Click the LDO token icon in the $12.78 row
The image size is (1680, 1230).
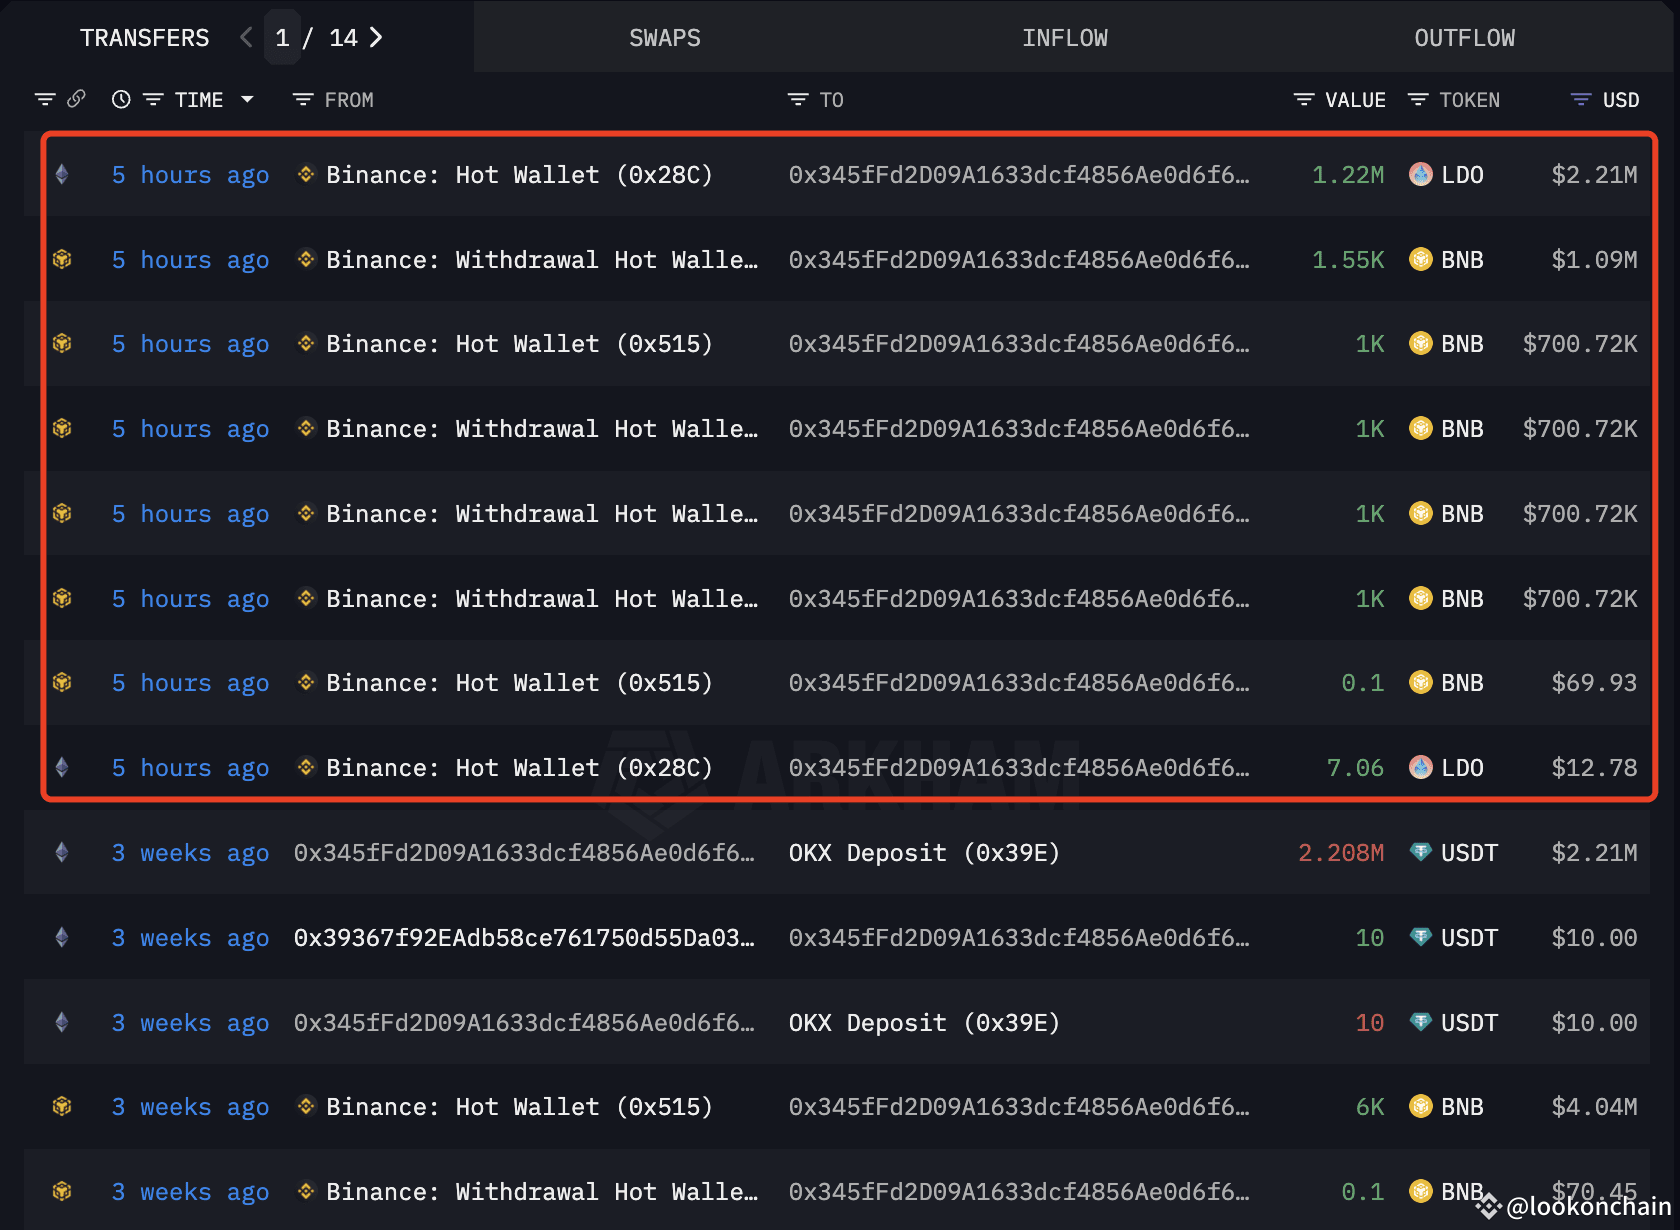coord(1421,768)
